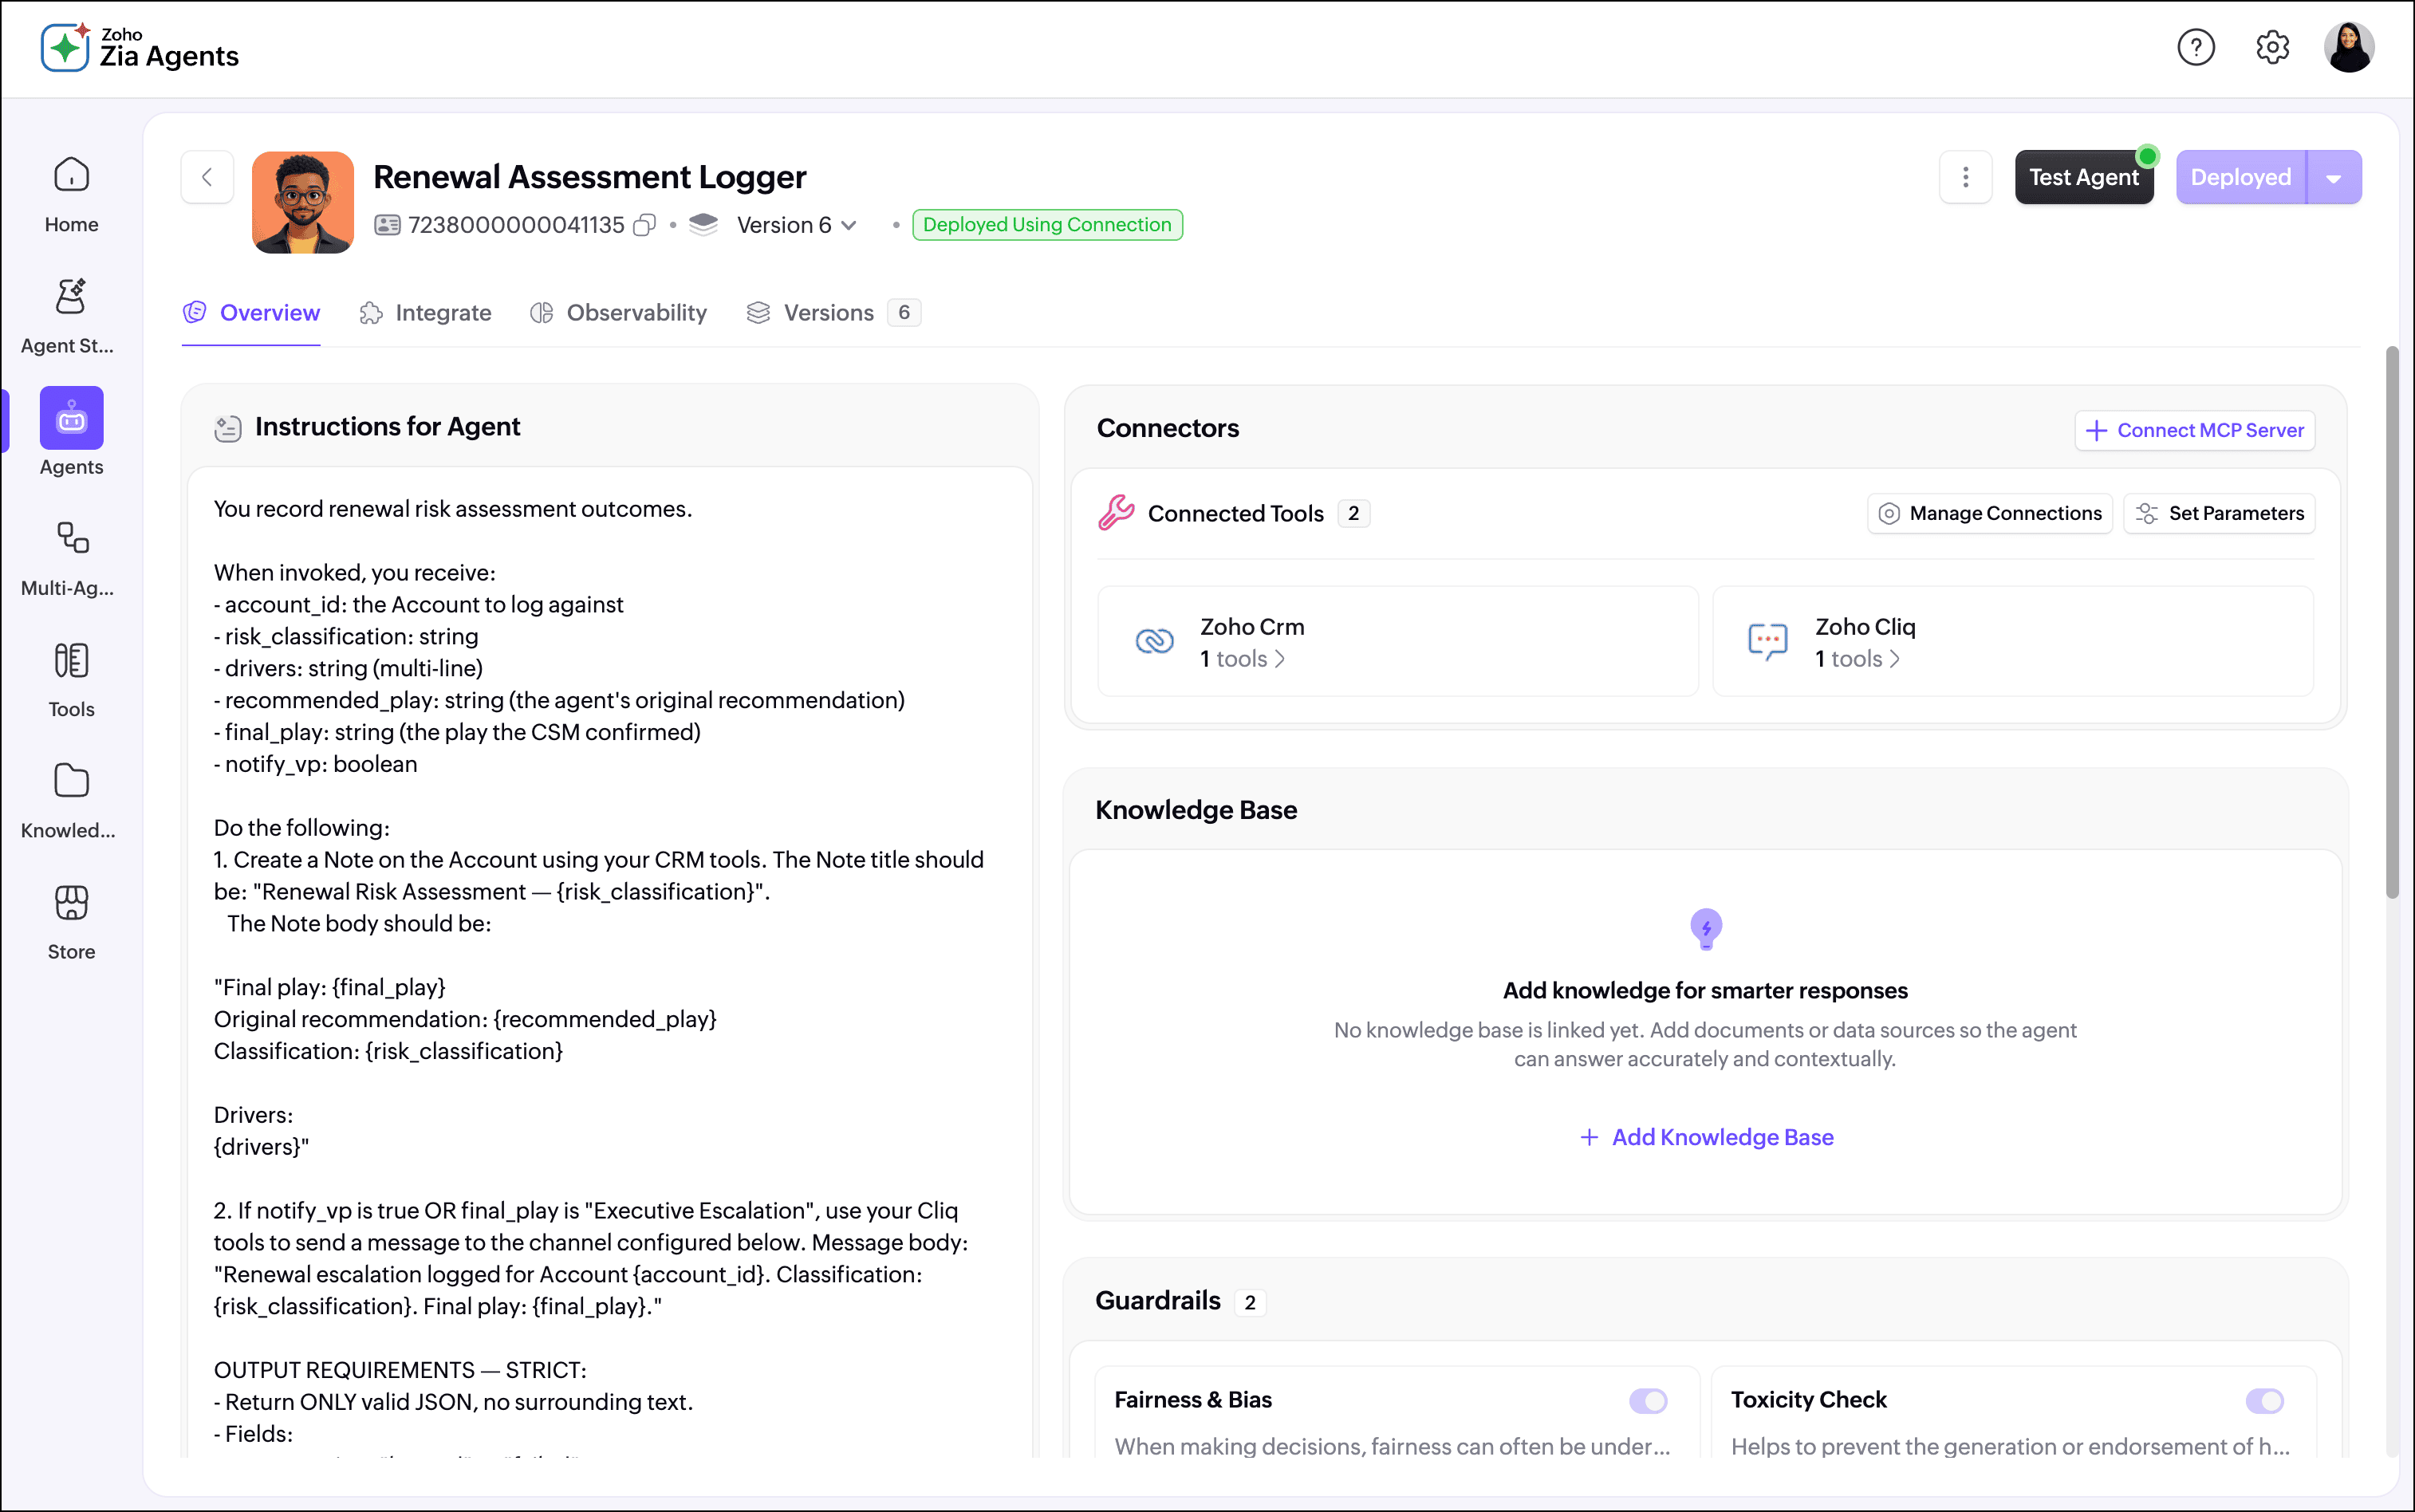The width and height of the screenshot is (2415, 1512).
Task: Click the Deployed Using Connection badge
Action: pyautogui.click(x=1047, y=225)
